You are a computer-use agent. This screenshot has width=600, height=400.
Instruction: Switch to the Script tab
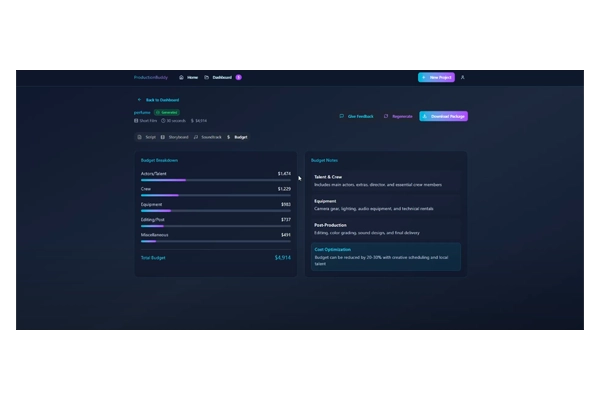click(x=146, y=136)
